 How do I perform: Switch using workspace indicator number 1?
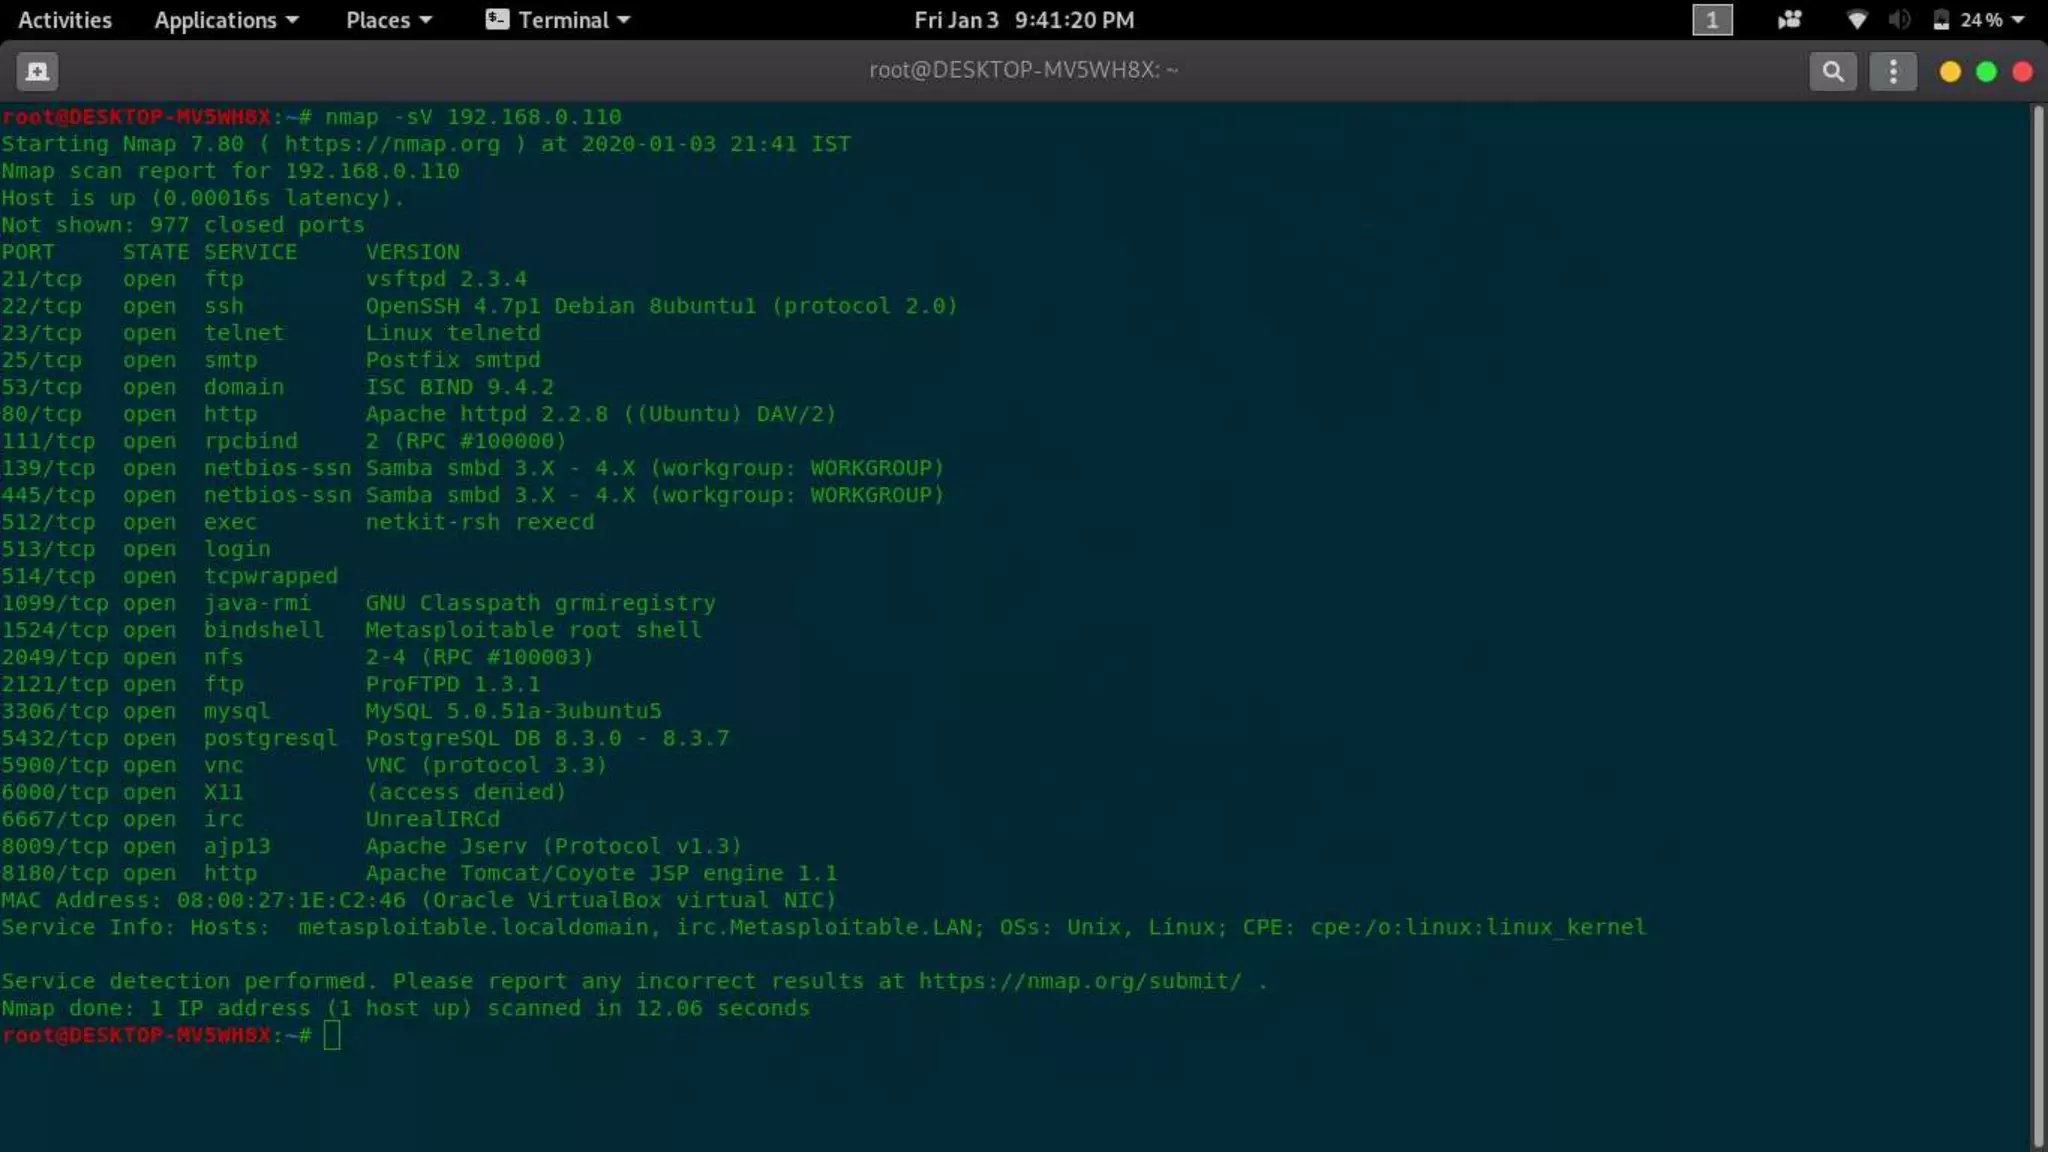pos(1711,20)
